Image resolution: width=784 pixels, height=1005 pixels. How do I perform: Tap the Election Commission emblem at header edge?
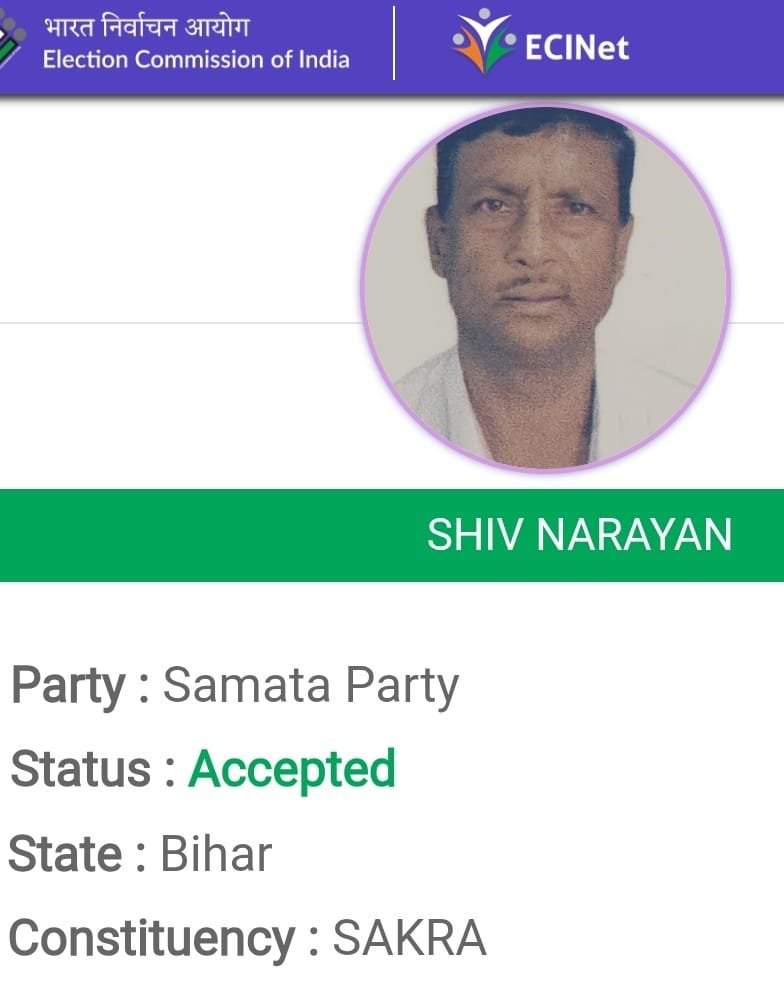pyautogui.click(x=12, y=40)
